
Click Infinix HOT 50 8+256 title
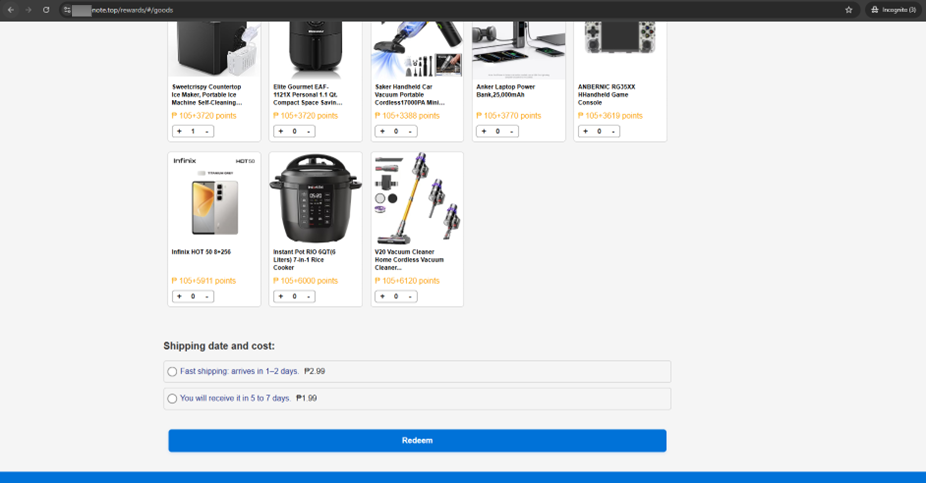201,252
